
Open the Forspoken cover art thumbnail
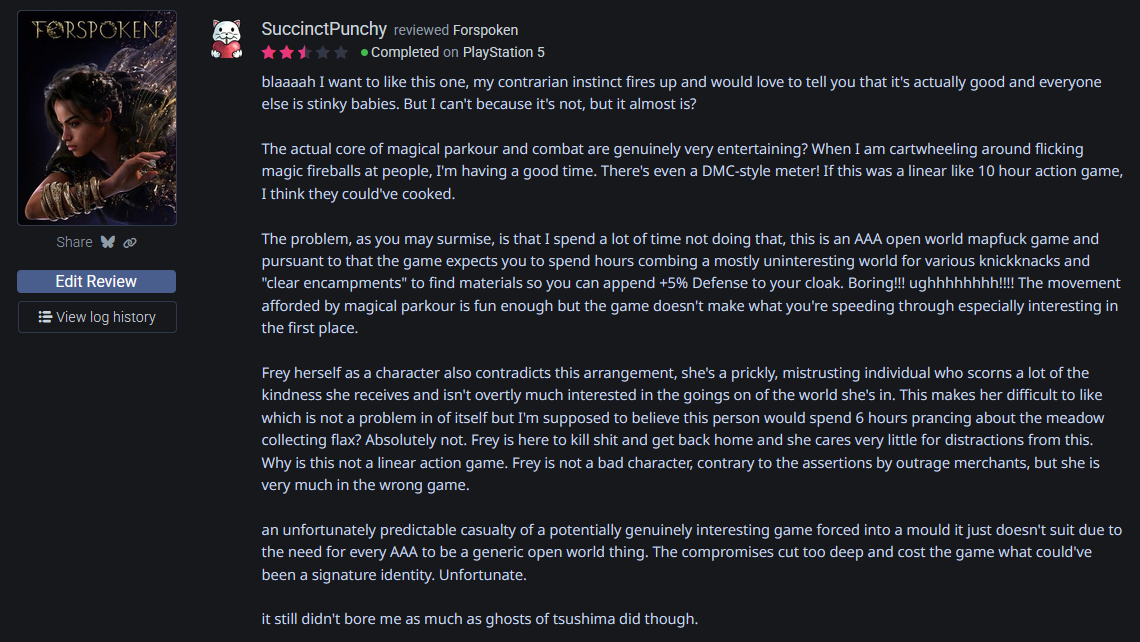pos(97,118)
